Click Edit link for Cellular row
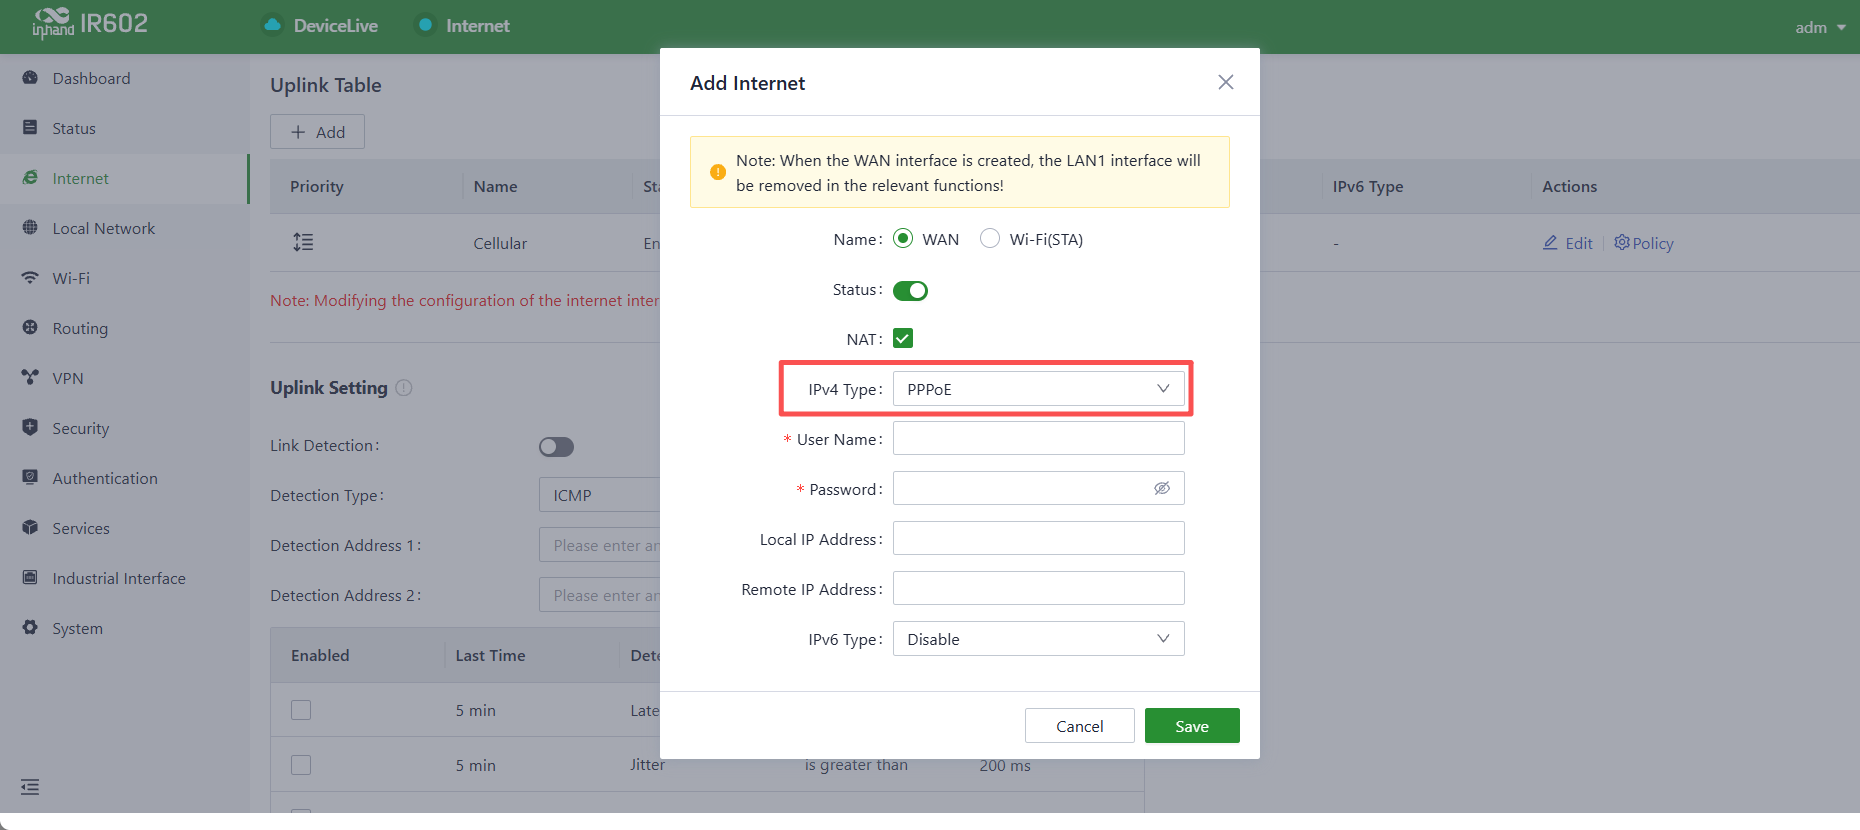1860x830 pixels. [x=1568, y=243]
